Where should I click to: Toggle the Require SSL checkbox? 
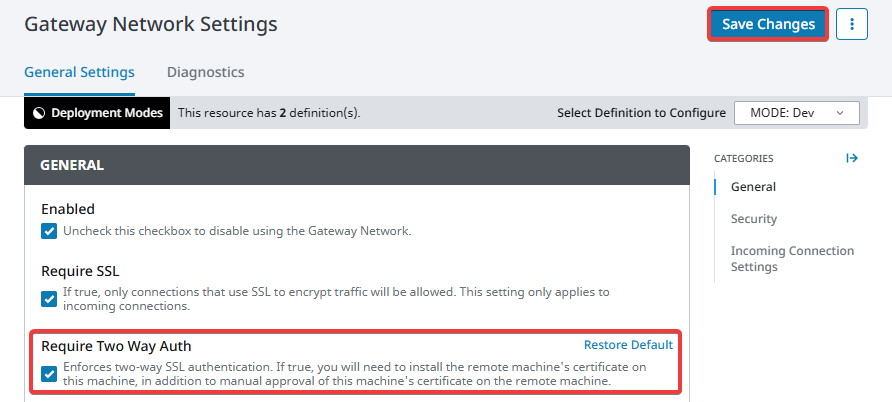(x=50, y=299)
